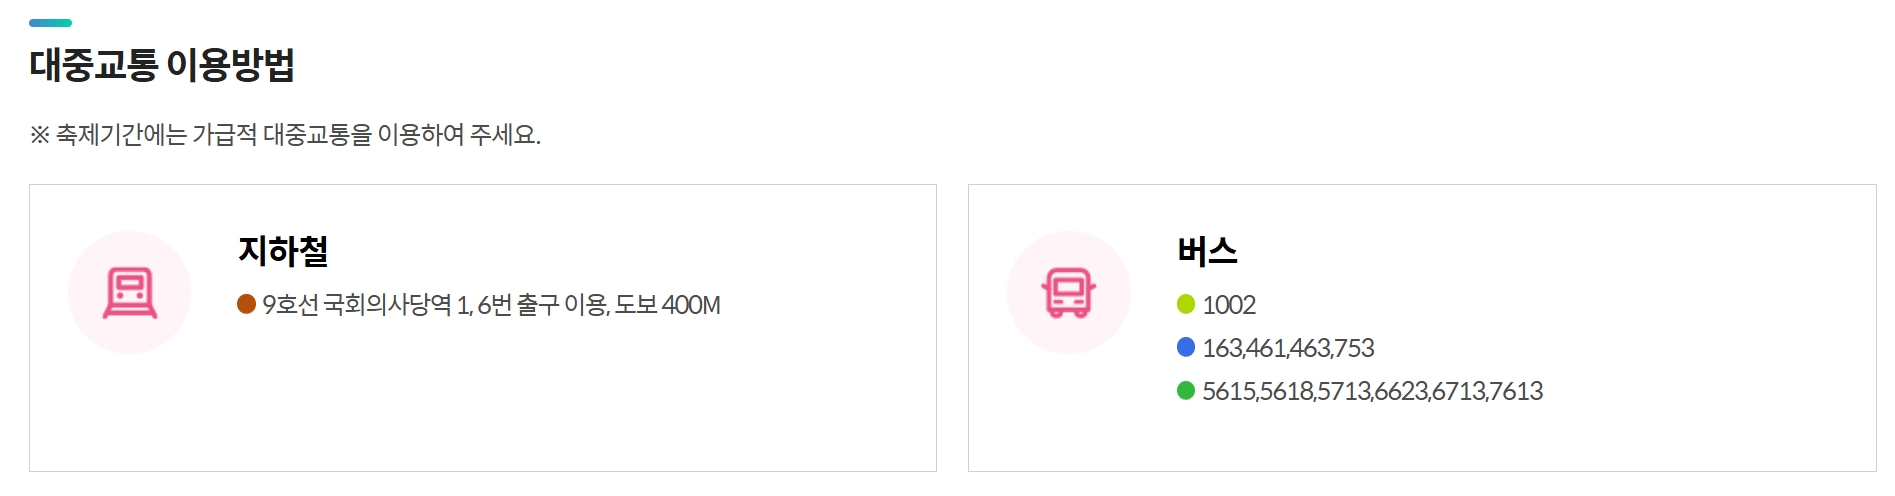The height and width of the screenshot is (496, 1895).
Task: Click the 버스 heading
Action: tap(1207, 250)
